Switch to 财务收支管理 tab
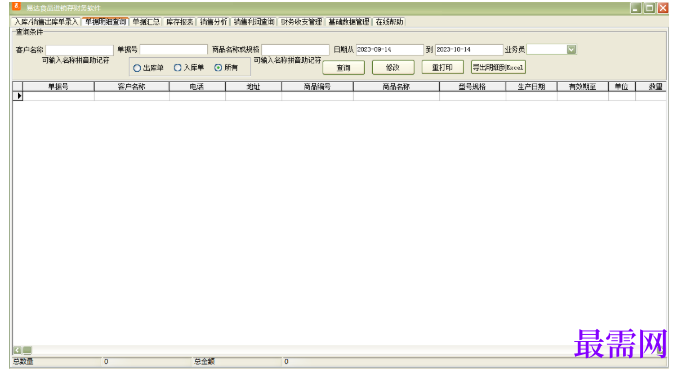This screenshot has width=686, height=375. click(301, 21)
